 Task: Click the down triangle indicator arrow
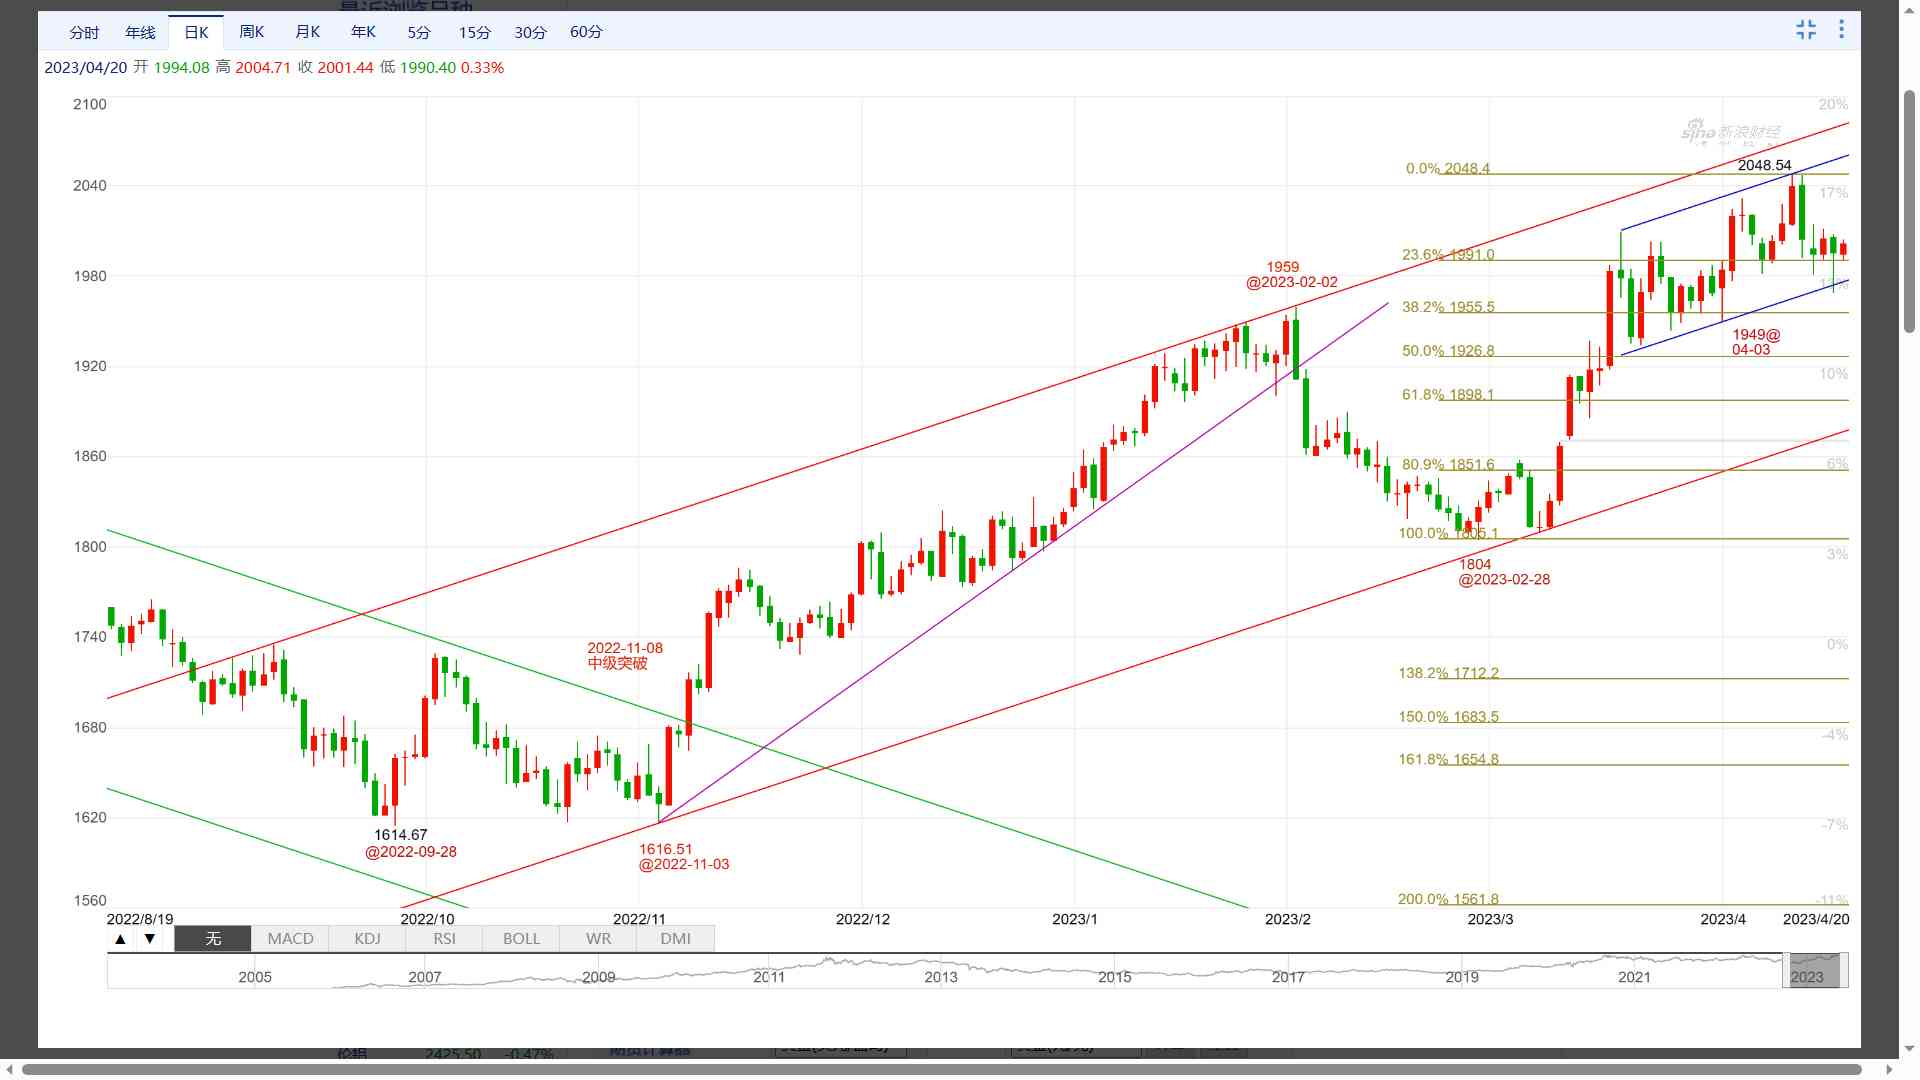[x=150, y=939]
